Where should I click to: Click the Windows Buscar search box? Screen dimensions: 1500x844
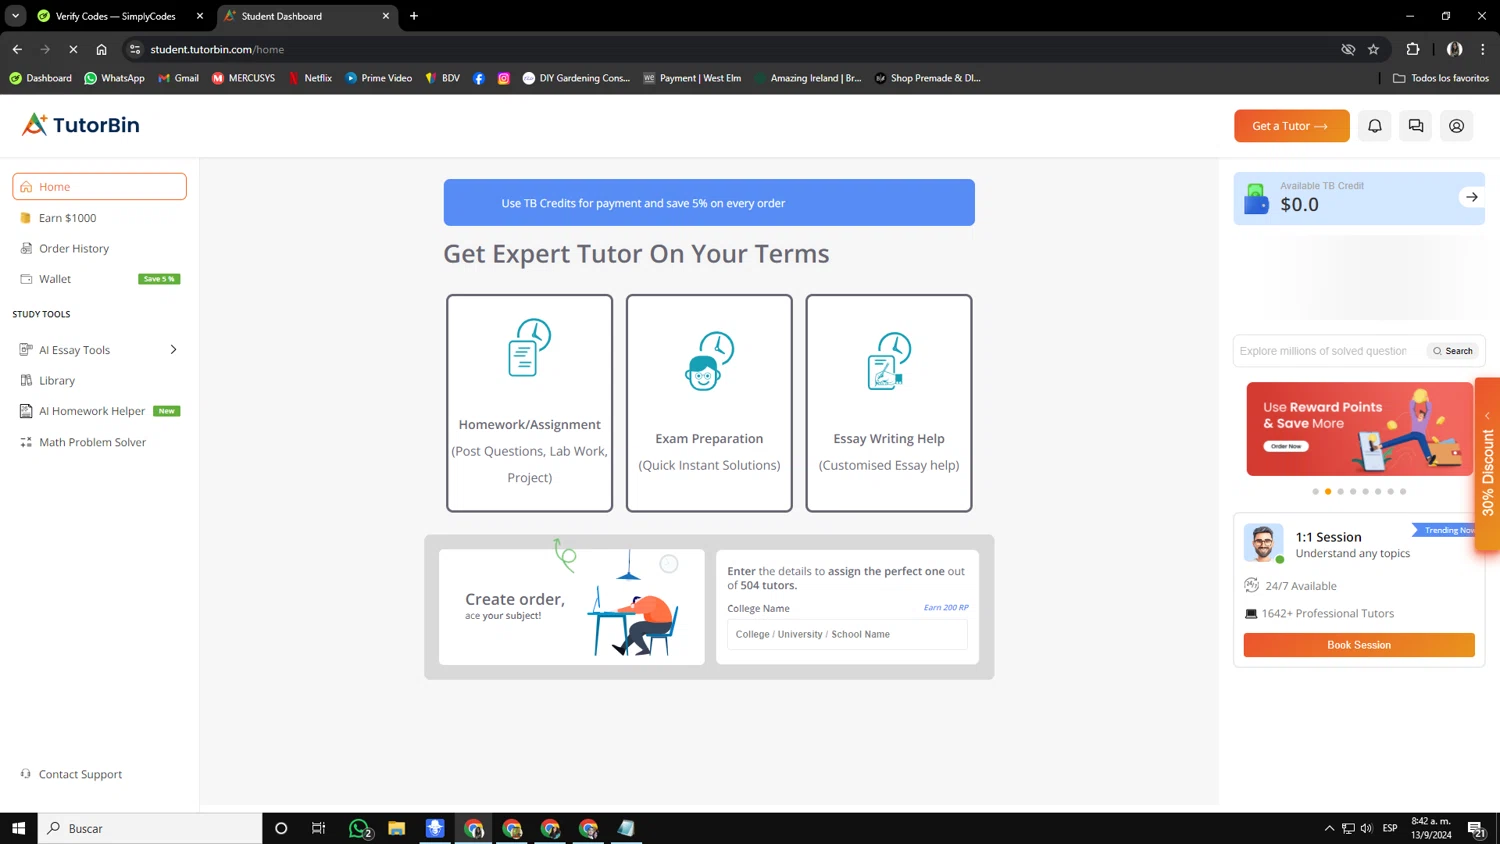tap(150, 828)
